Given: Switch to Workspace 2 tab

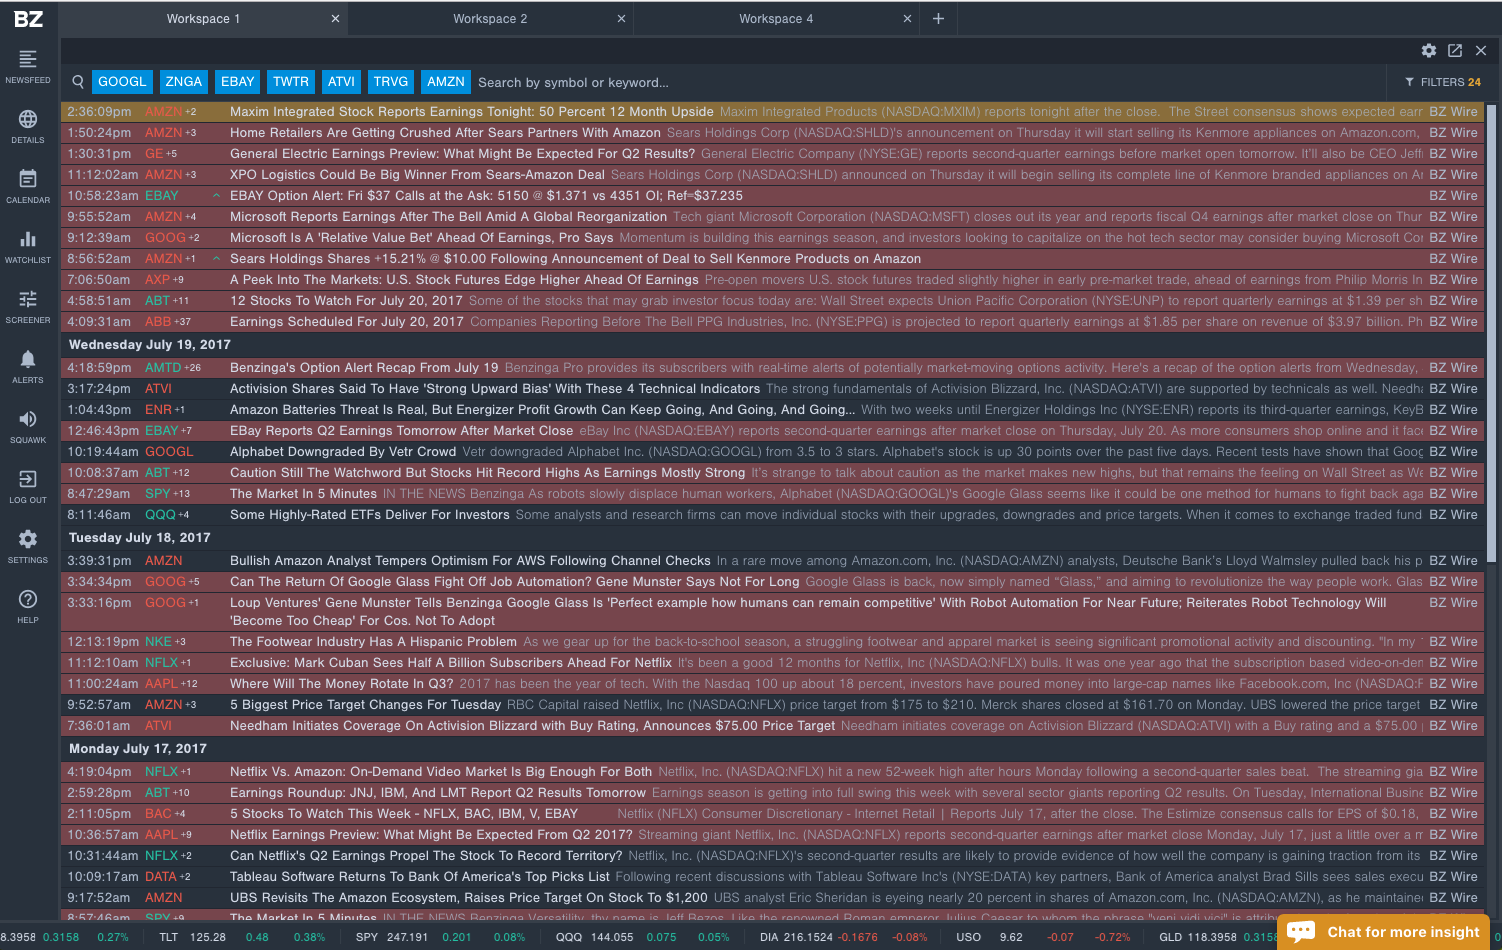Looking at the screenshot, I should 490,19.
